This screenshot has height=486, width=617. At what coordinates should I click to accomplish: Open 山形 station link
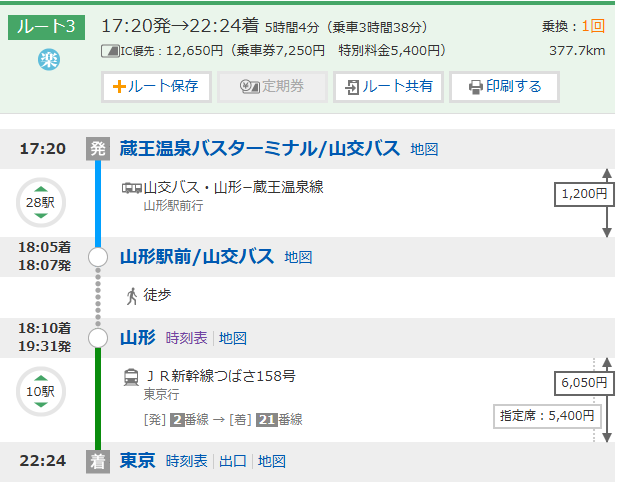point(137,338)
